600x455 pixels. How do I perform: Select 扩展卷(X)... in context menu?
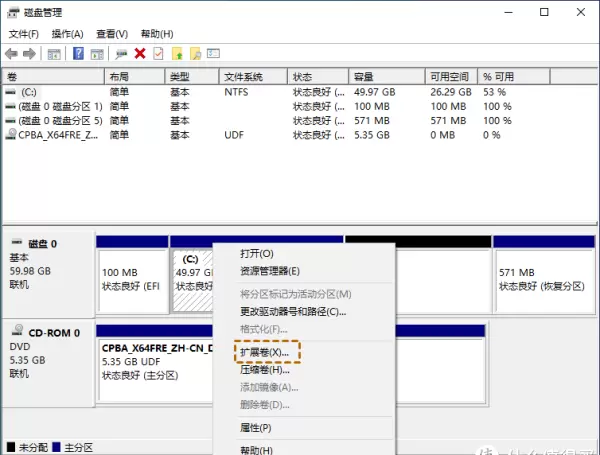click(265, 352)
